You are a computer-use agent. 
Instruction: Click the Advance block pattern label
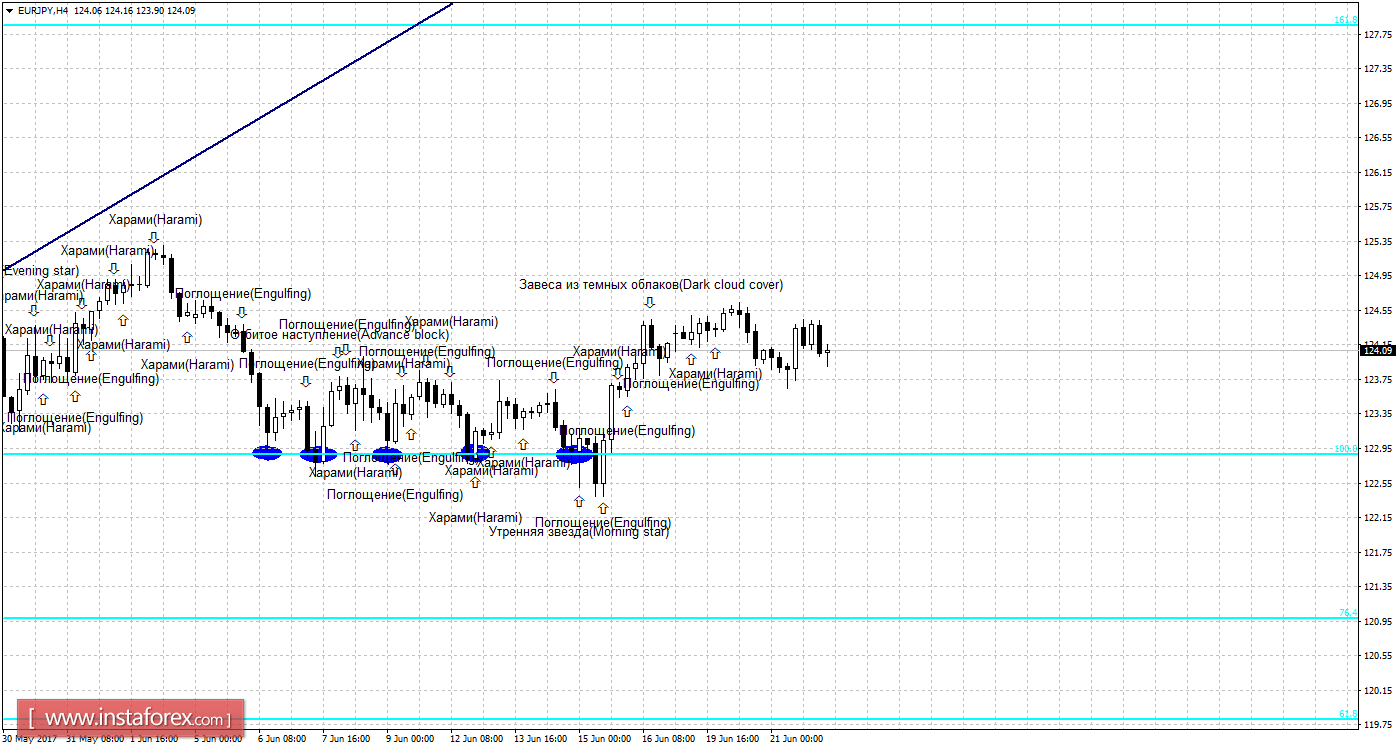click(x=340, y=335)
